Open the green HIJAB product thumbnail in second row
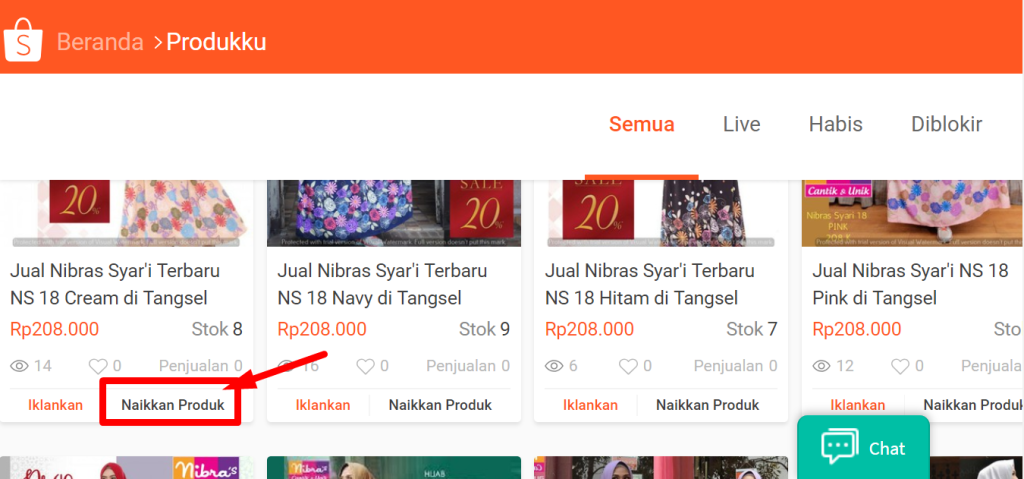The width and height of the screenshot is (1024, 479). [394, 468]
